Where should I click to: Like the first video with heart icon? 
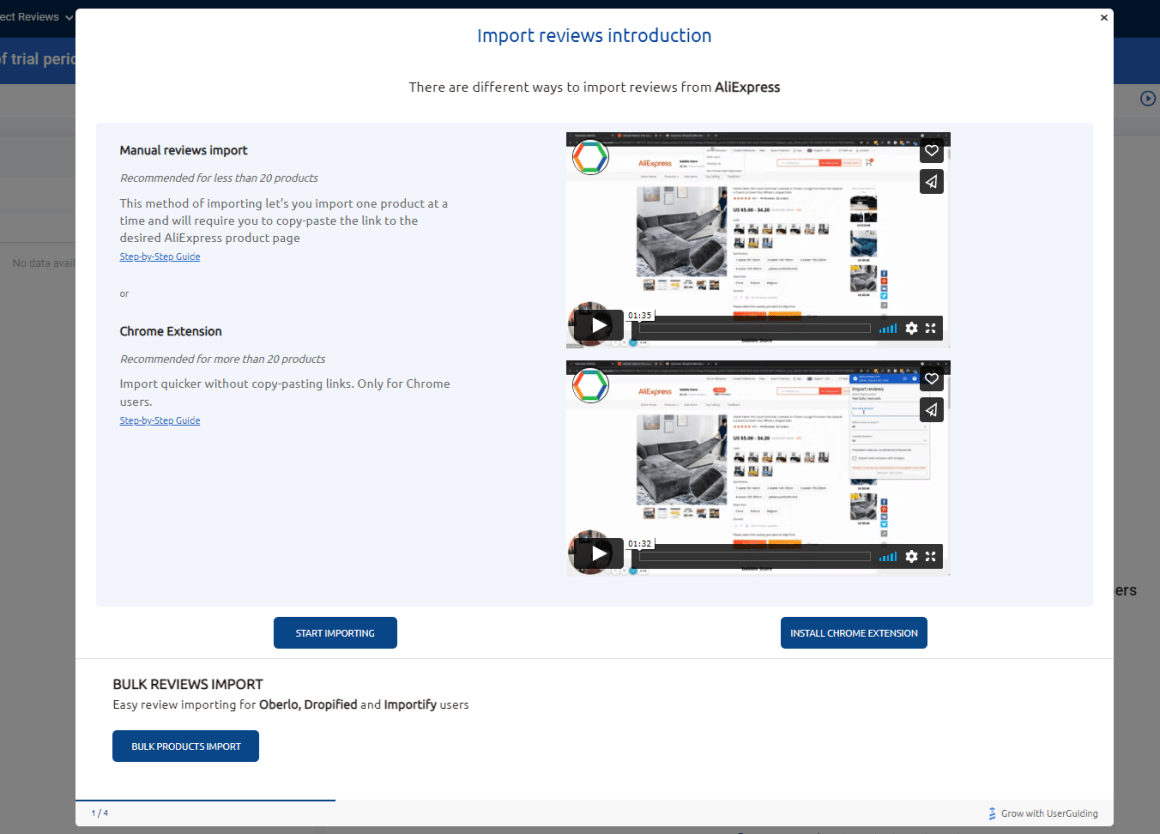pos(931,151)
